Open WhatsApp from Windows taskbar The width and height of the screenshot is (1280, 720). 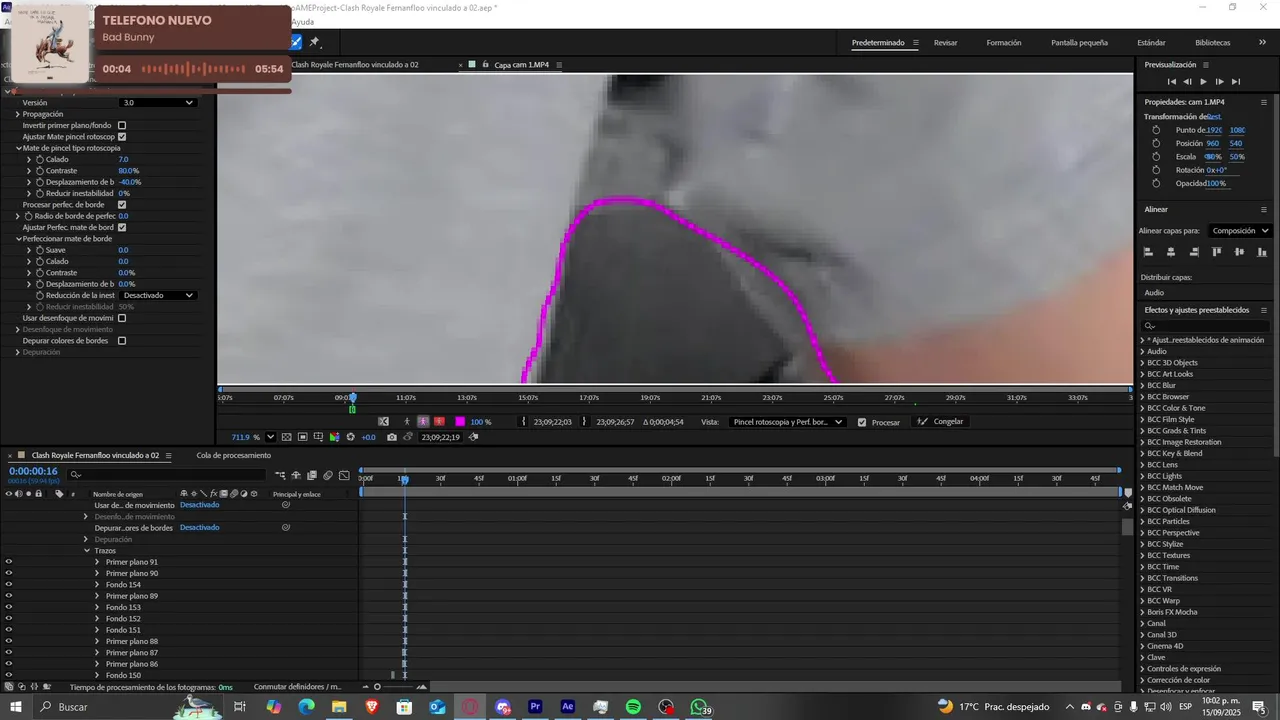pyautogui.click(x=699, y=707)
